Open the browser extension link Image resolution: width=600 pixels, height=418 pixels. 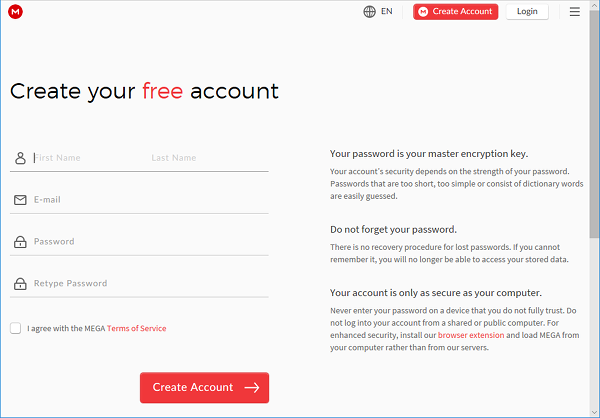(471, 335)
